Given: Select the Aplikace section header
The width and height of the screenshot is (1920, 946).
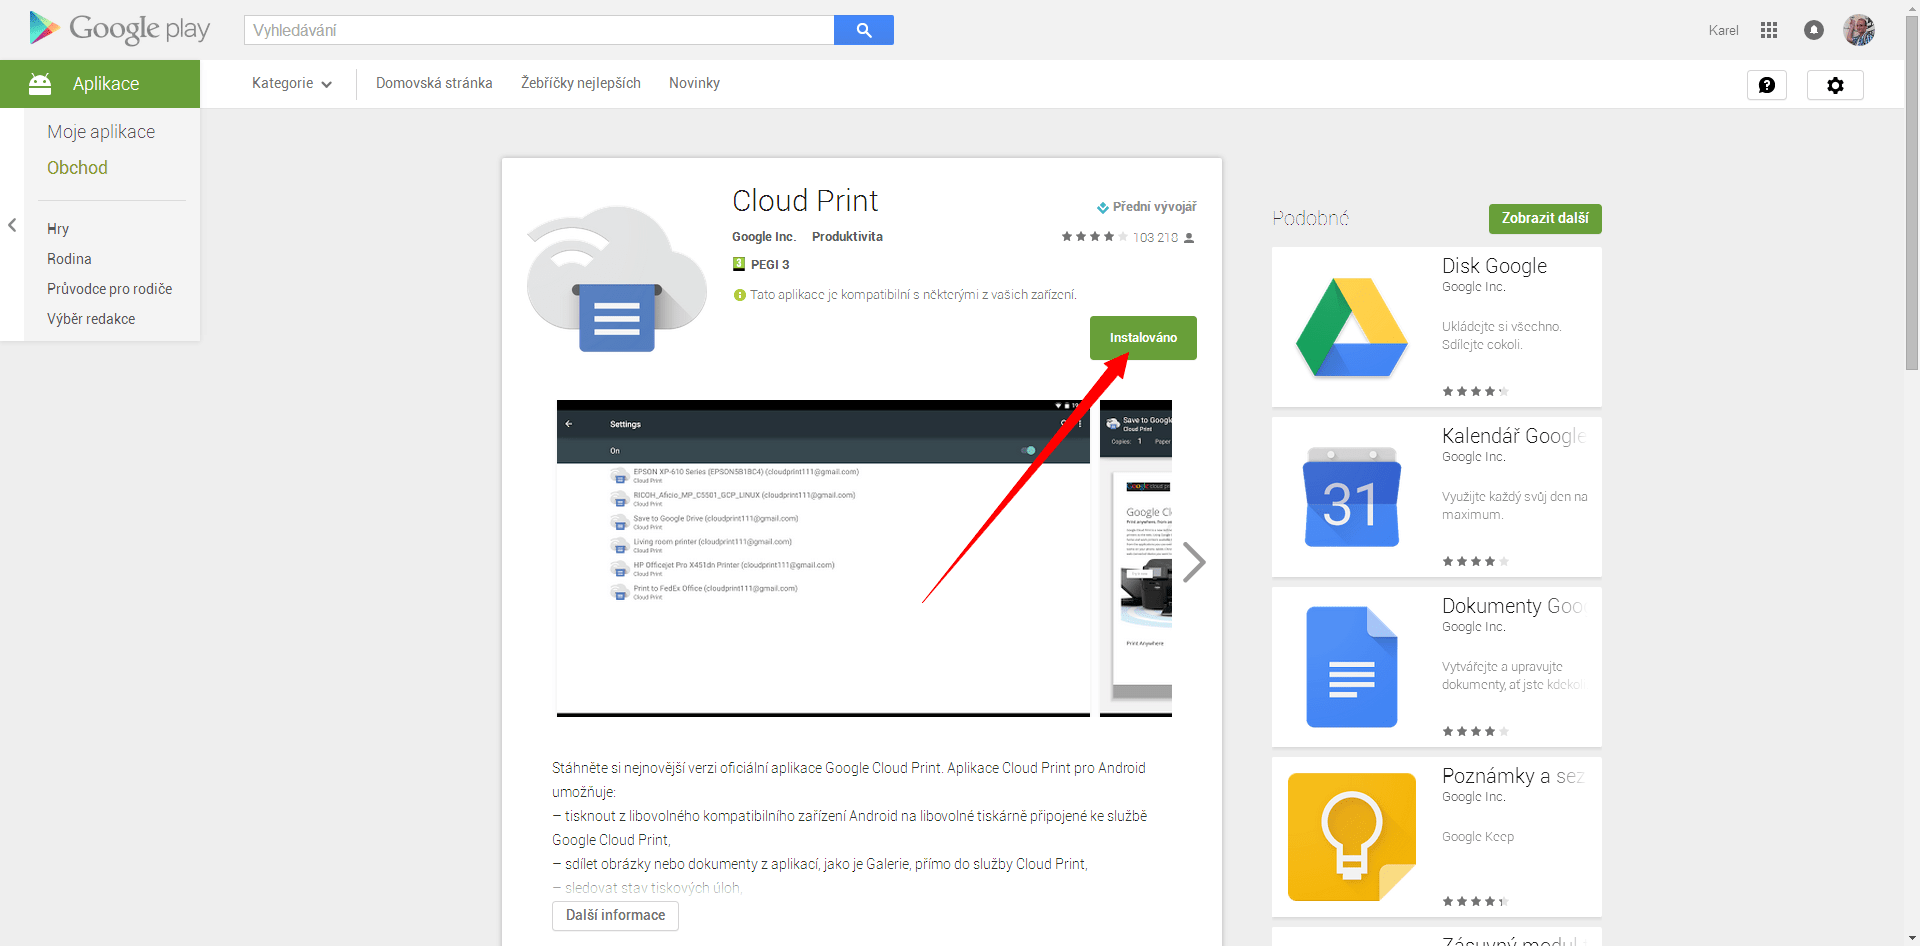Looking at the screenshot, I should (x=100, y=84).
